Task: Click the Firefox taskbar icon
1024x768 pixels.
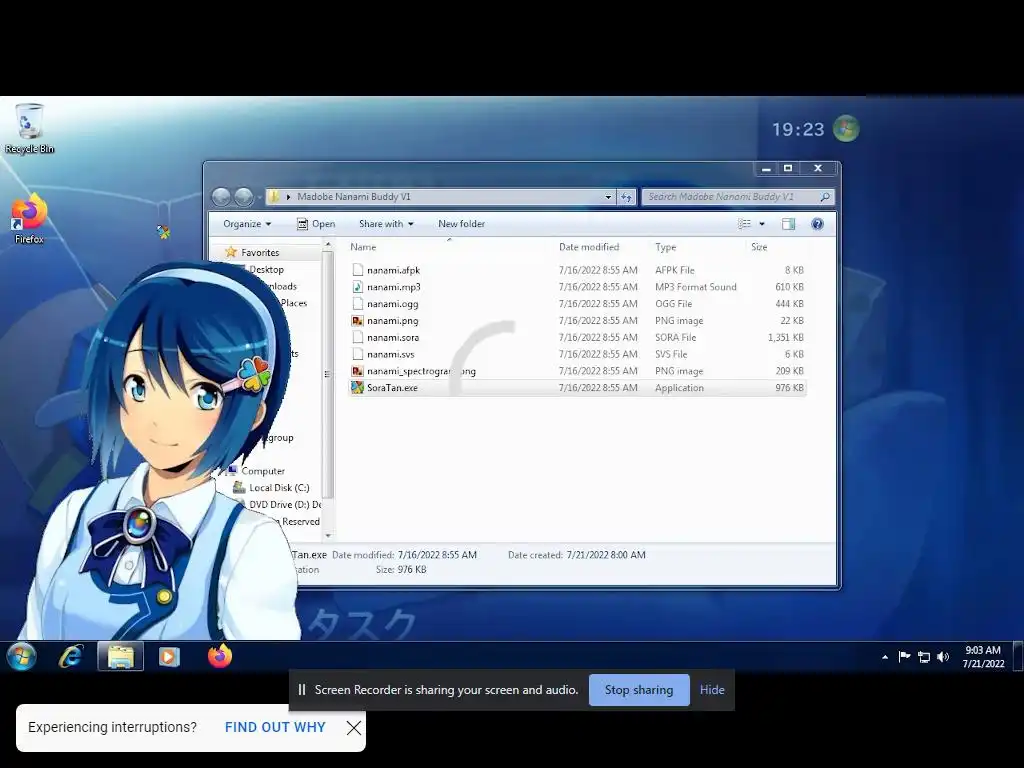Action: coord(219,656)
